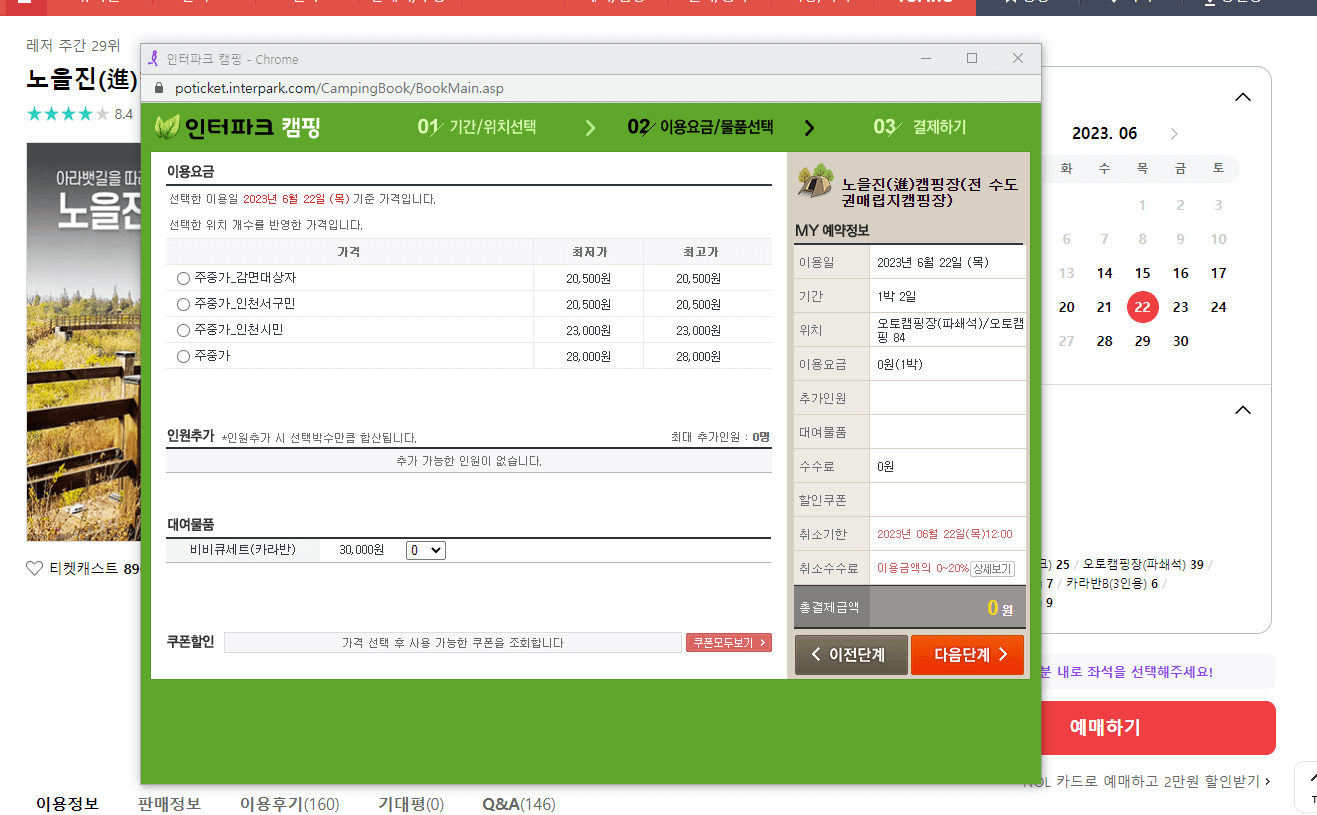Image resolution: width=1317 pixels, height=815 pixels.
Task: Open the 비비큐세트 quantity dropdown
Action: click(425, 550)
